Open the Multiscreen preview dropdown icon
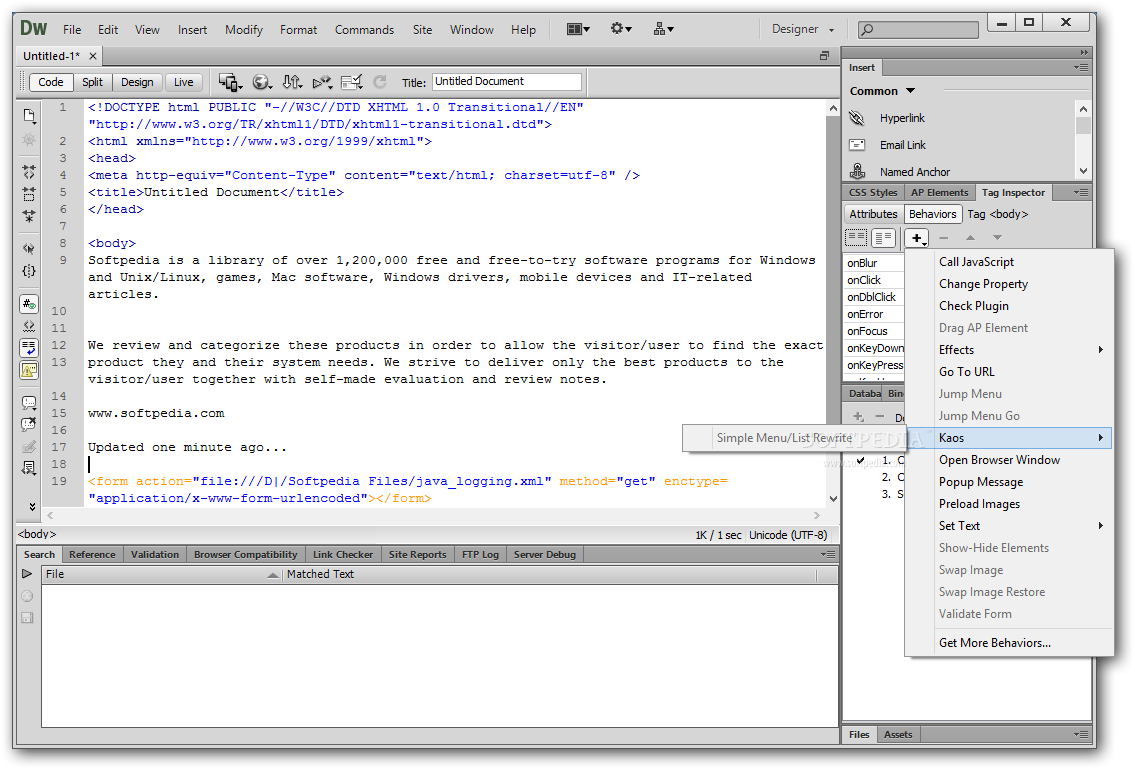This screenshot has width=1135, height=769. click(230, 83)
